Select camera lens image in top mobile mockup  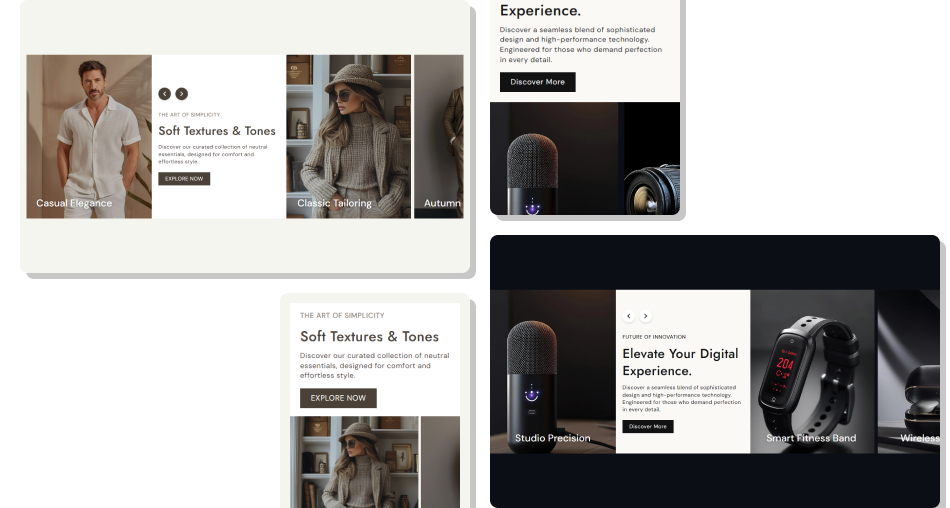point(652,158)
